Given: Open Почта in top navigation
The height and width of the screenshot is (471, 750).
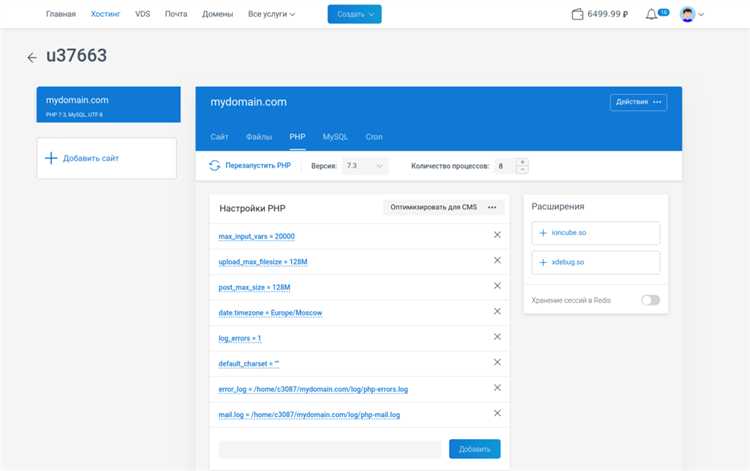Looking at the screenshot, I should (x=176, y=14).
